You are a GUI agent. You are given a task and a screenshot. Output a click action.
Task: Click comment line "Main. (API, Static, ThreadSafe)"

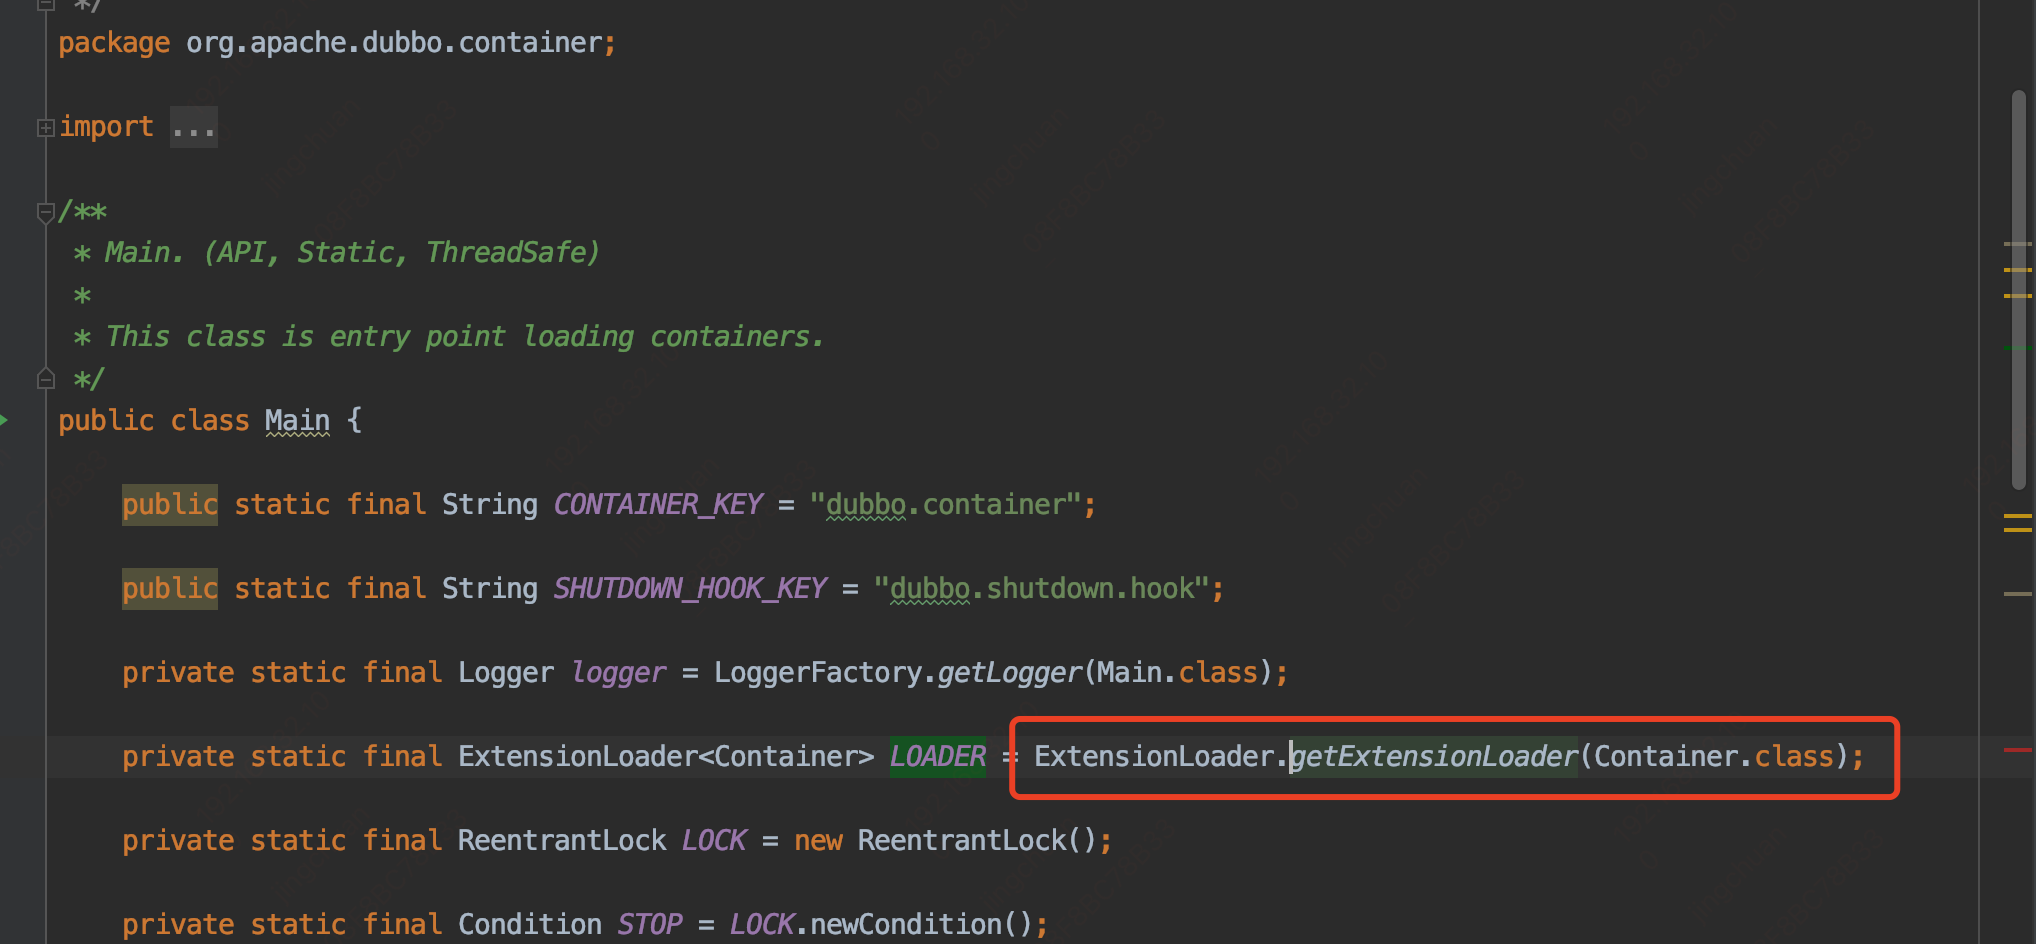click(352, 252)
